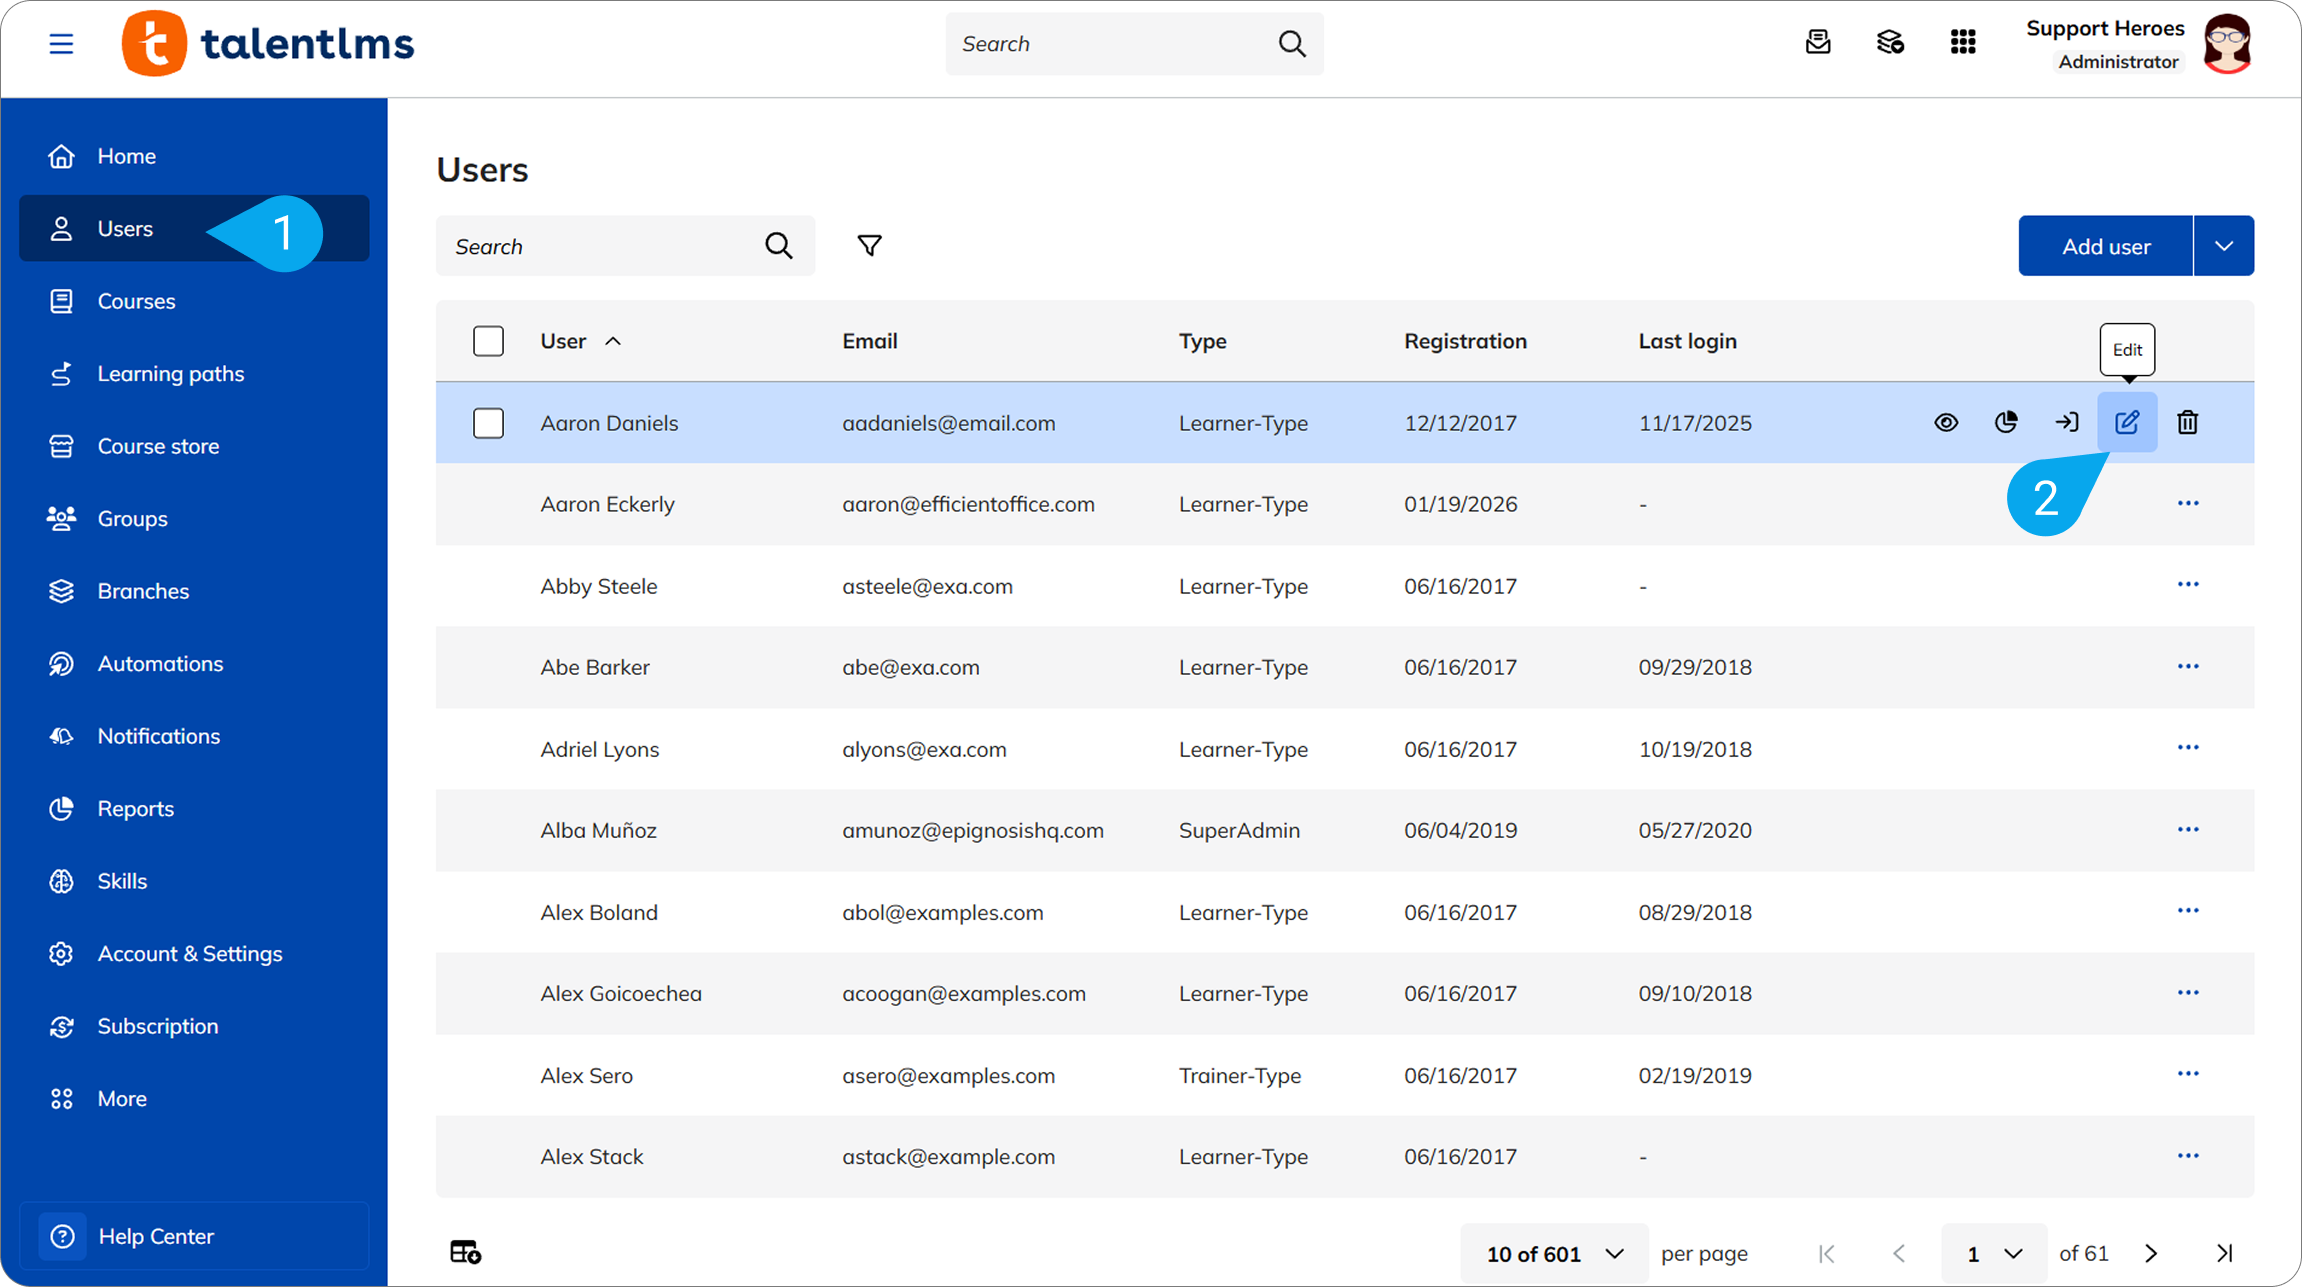Check the Aaron Daniels row checkbox
The height and width of the screenshot is (1287, 2302).
coord(488,423)
